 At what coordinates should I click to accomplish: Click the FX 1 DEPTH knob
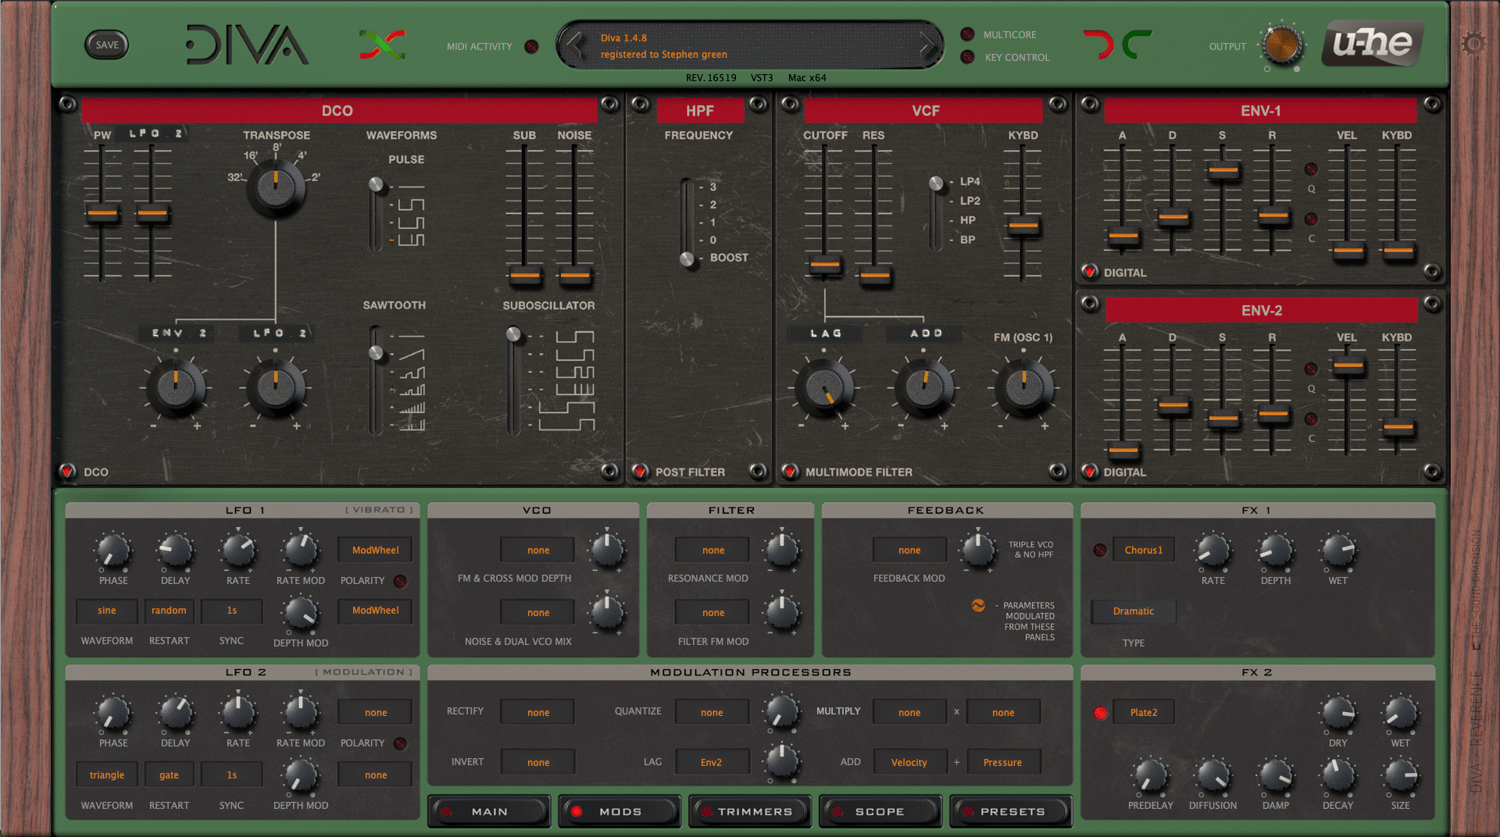click(x=1276, y=550)
